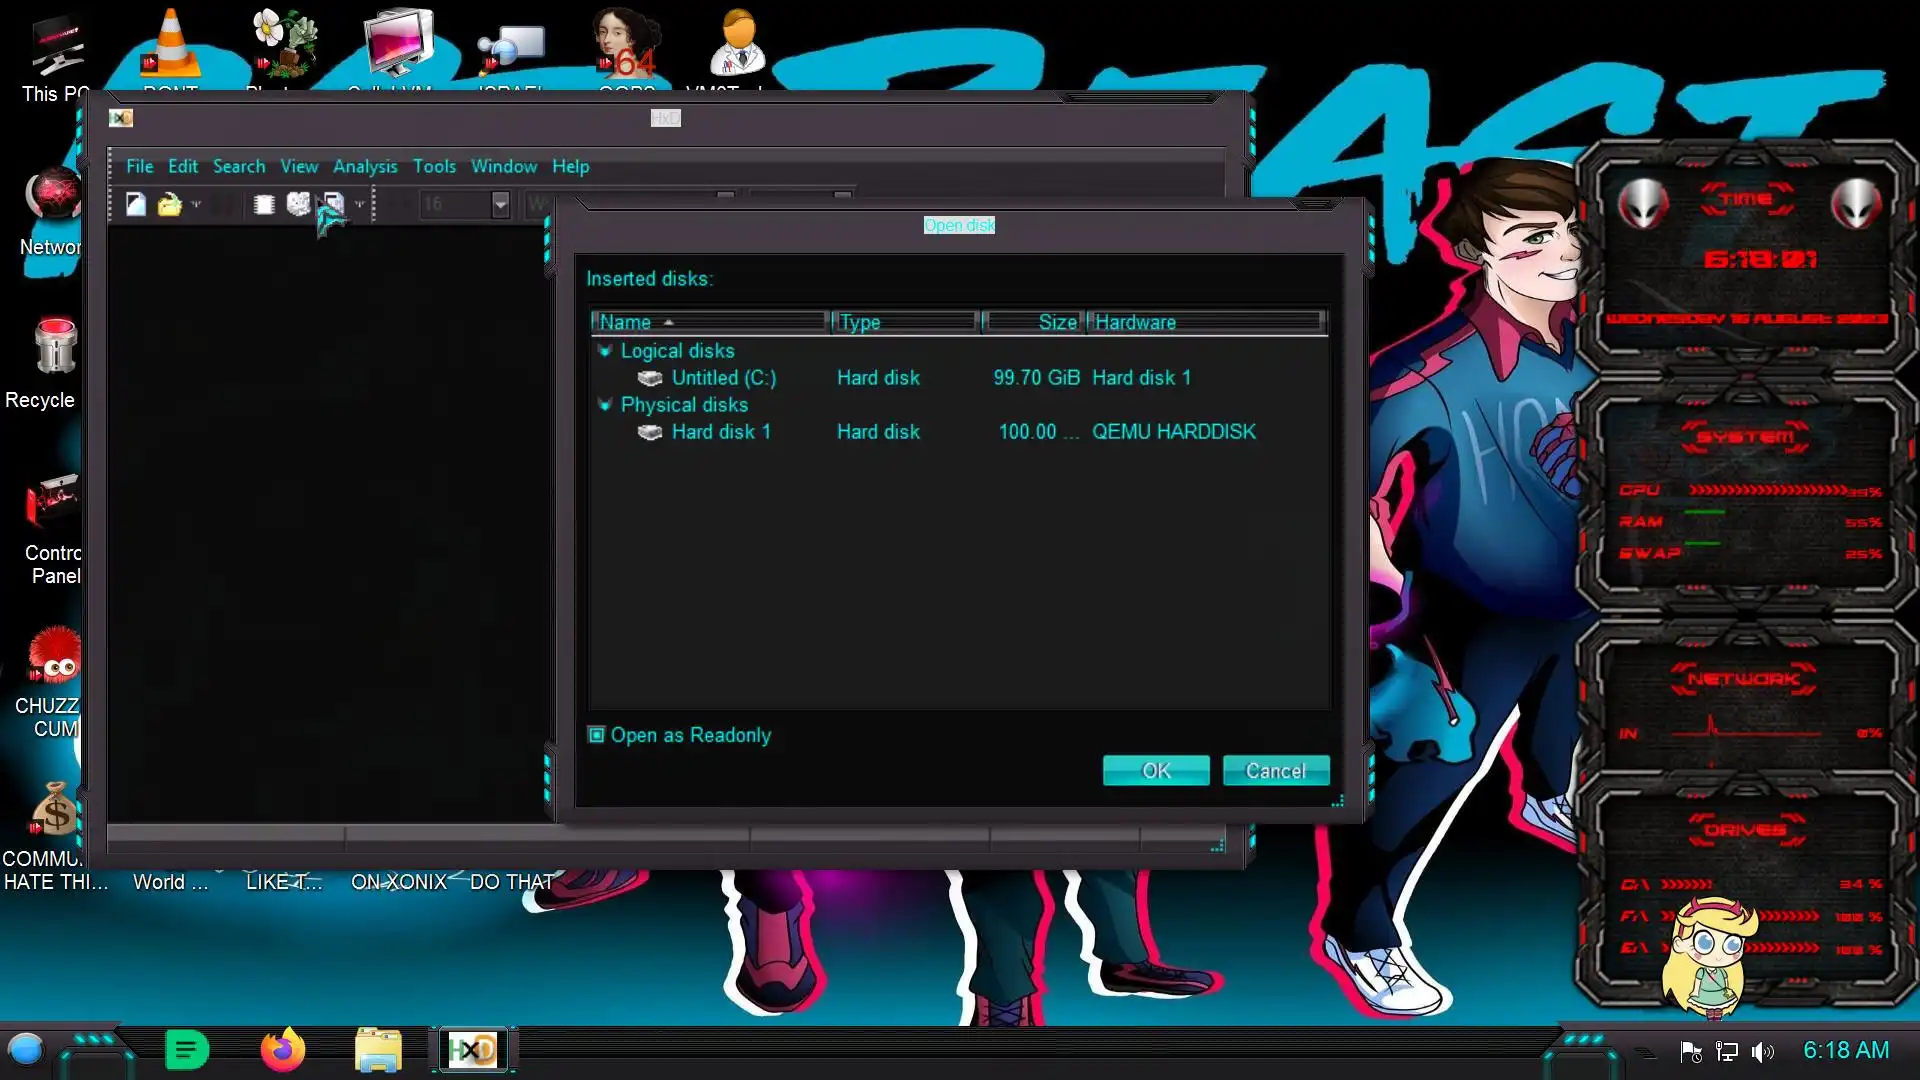Toggle the Open as Readonly checkbox
Screen dimensions: 1920x1080
click(597, 735)
